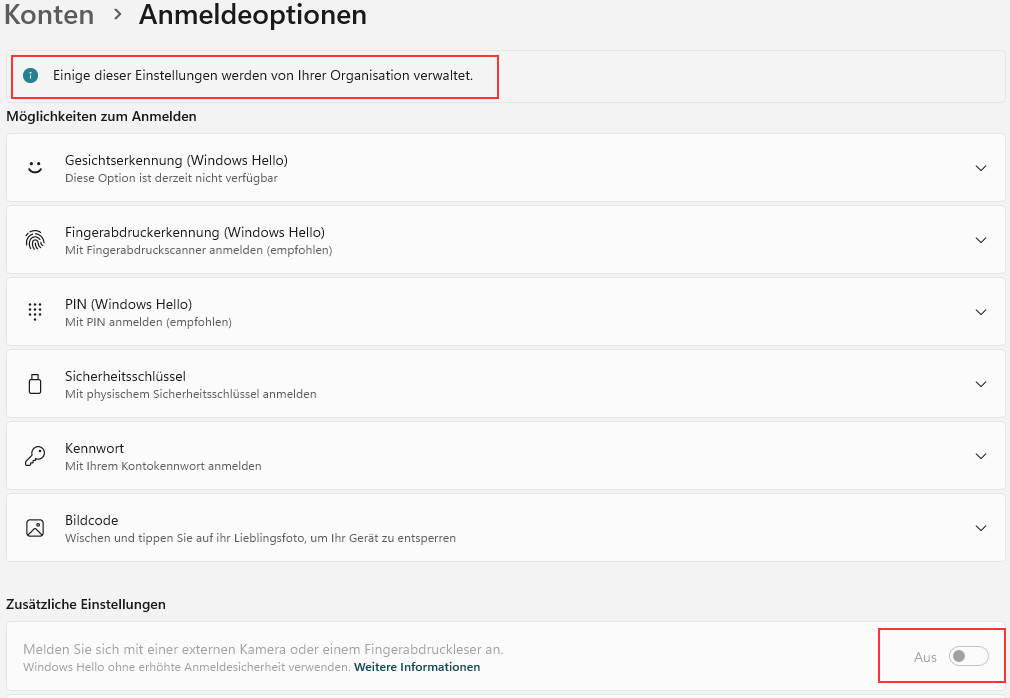Click the Bildcode picture icon

[35, 528]
